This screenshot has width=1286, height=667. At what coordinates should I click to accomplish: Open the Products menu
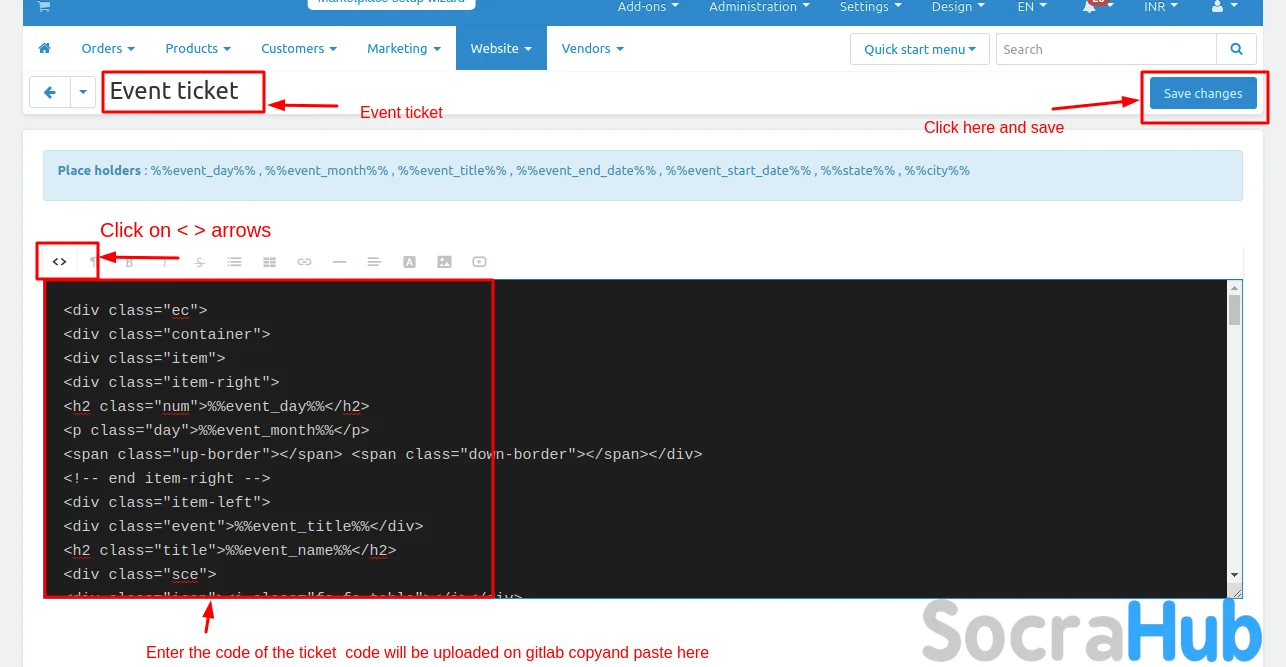tap(197, 48)
